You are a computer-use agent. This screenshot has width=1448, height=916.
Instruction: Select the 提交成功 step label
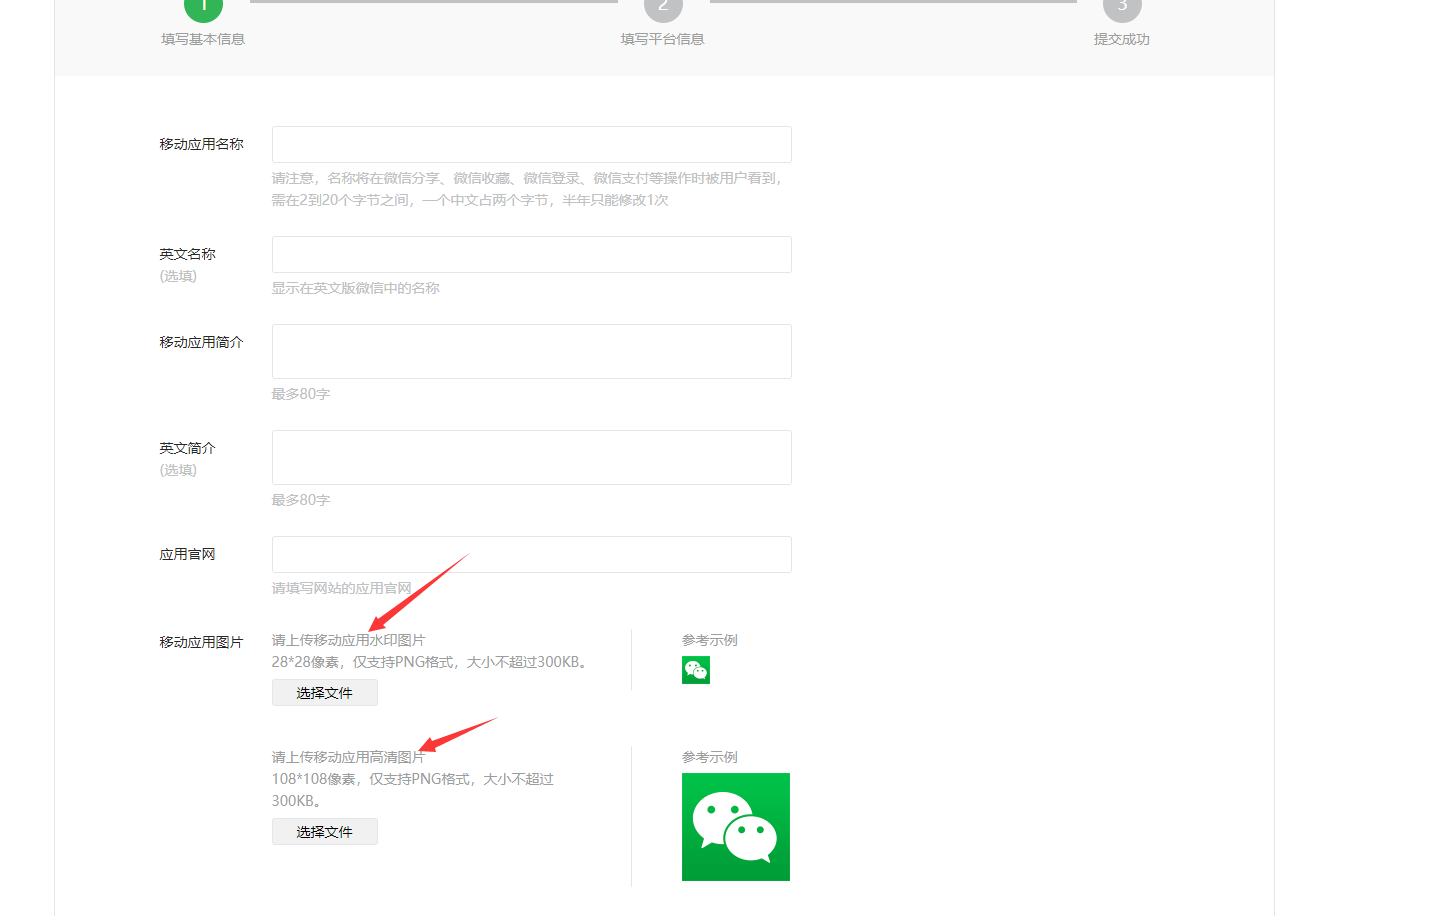tap(1122, 39)
